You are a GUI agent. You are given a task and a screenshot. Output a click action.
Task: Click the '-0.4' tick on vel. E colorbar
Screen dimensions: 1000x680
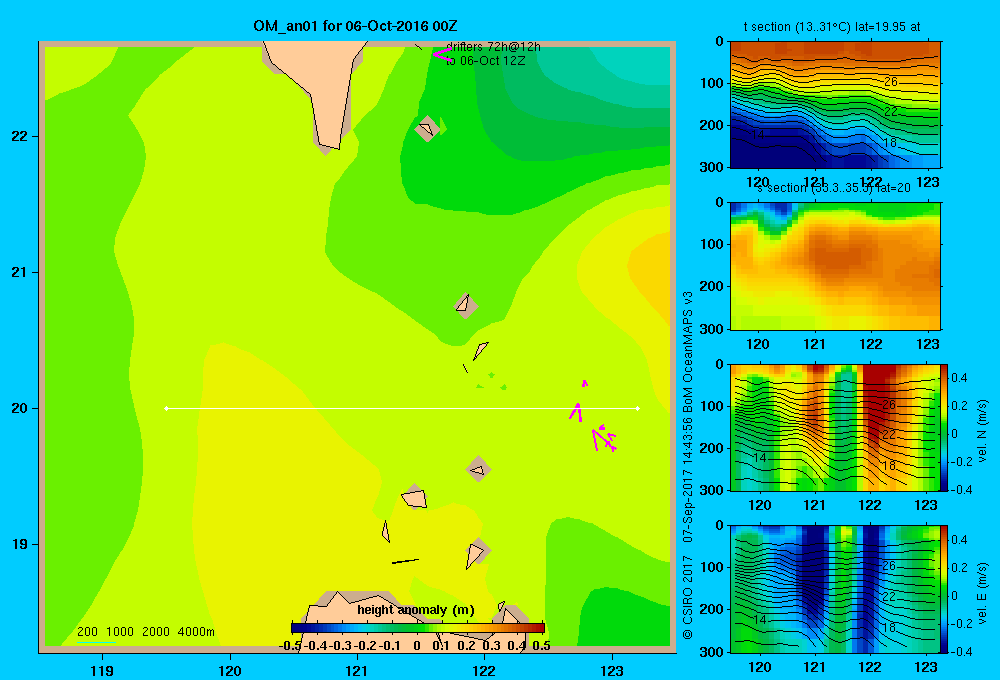[x=960, y=651]
